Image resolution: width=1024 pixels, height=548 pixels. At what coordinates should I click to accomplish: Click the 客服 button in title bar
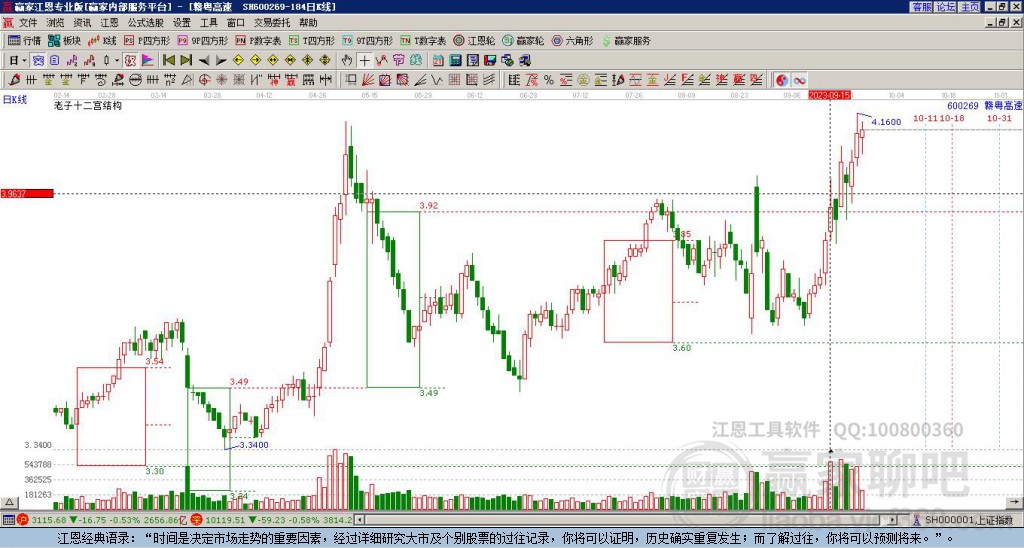pos(921,7)
